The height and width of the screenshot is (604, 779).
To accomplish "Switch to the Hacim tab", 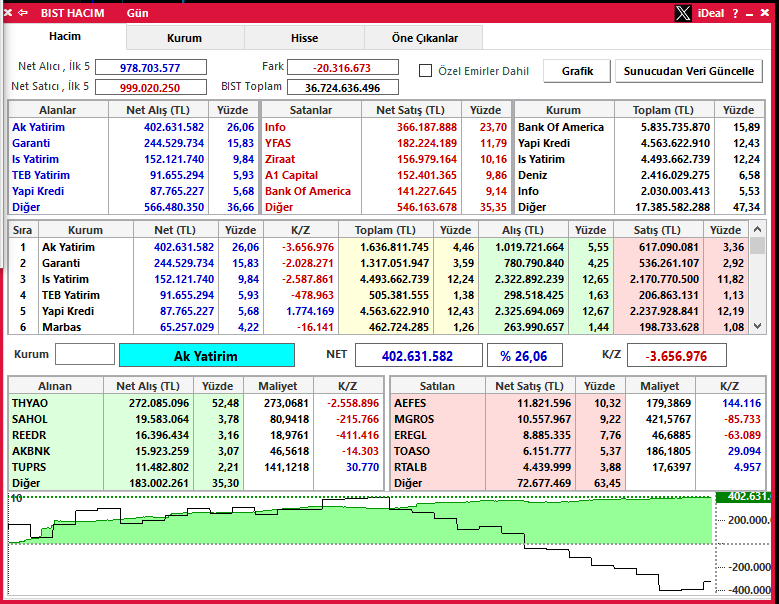I will pyautogui.click(x=65, y=36).
